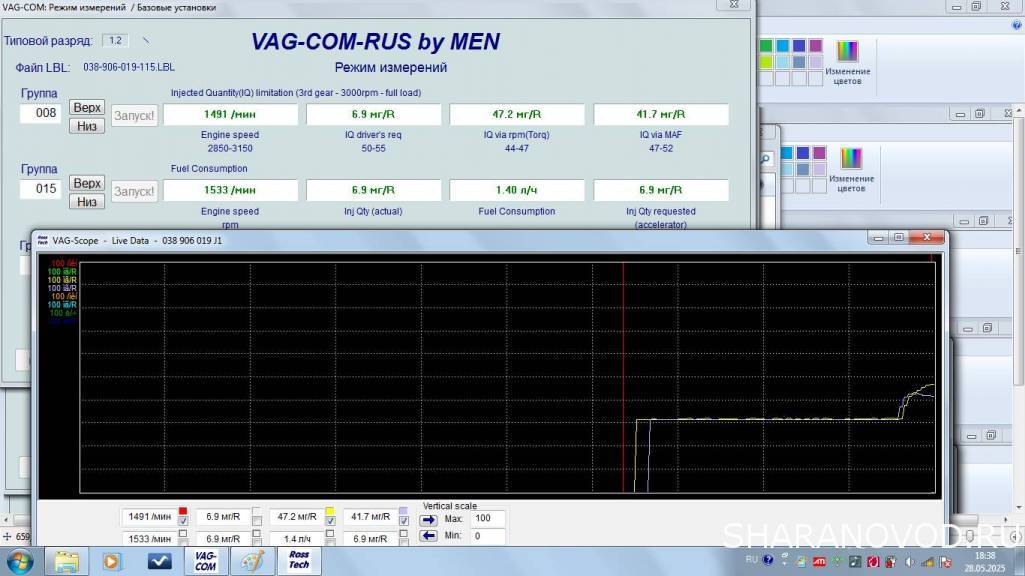Toggle the checkbox beside 47.2 мг/R trace
Viewport: 1025px width, 576px height.
(x=330, y=521)
